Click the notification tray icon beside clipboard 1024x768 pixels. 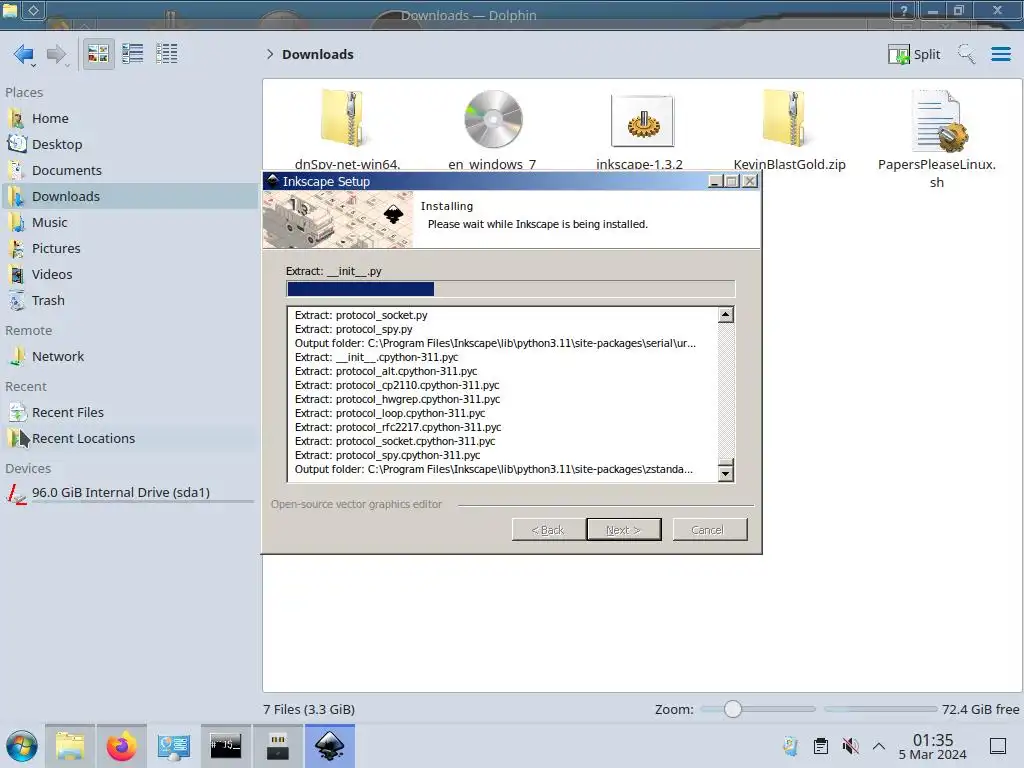[791, 746]
